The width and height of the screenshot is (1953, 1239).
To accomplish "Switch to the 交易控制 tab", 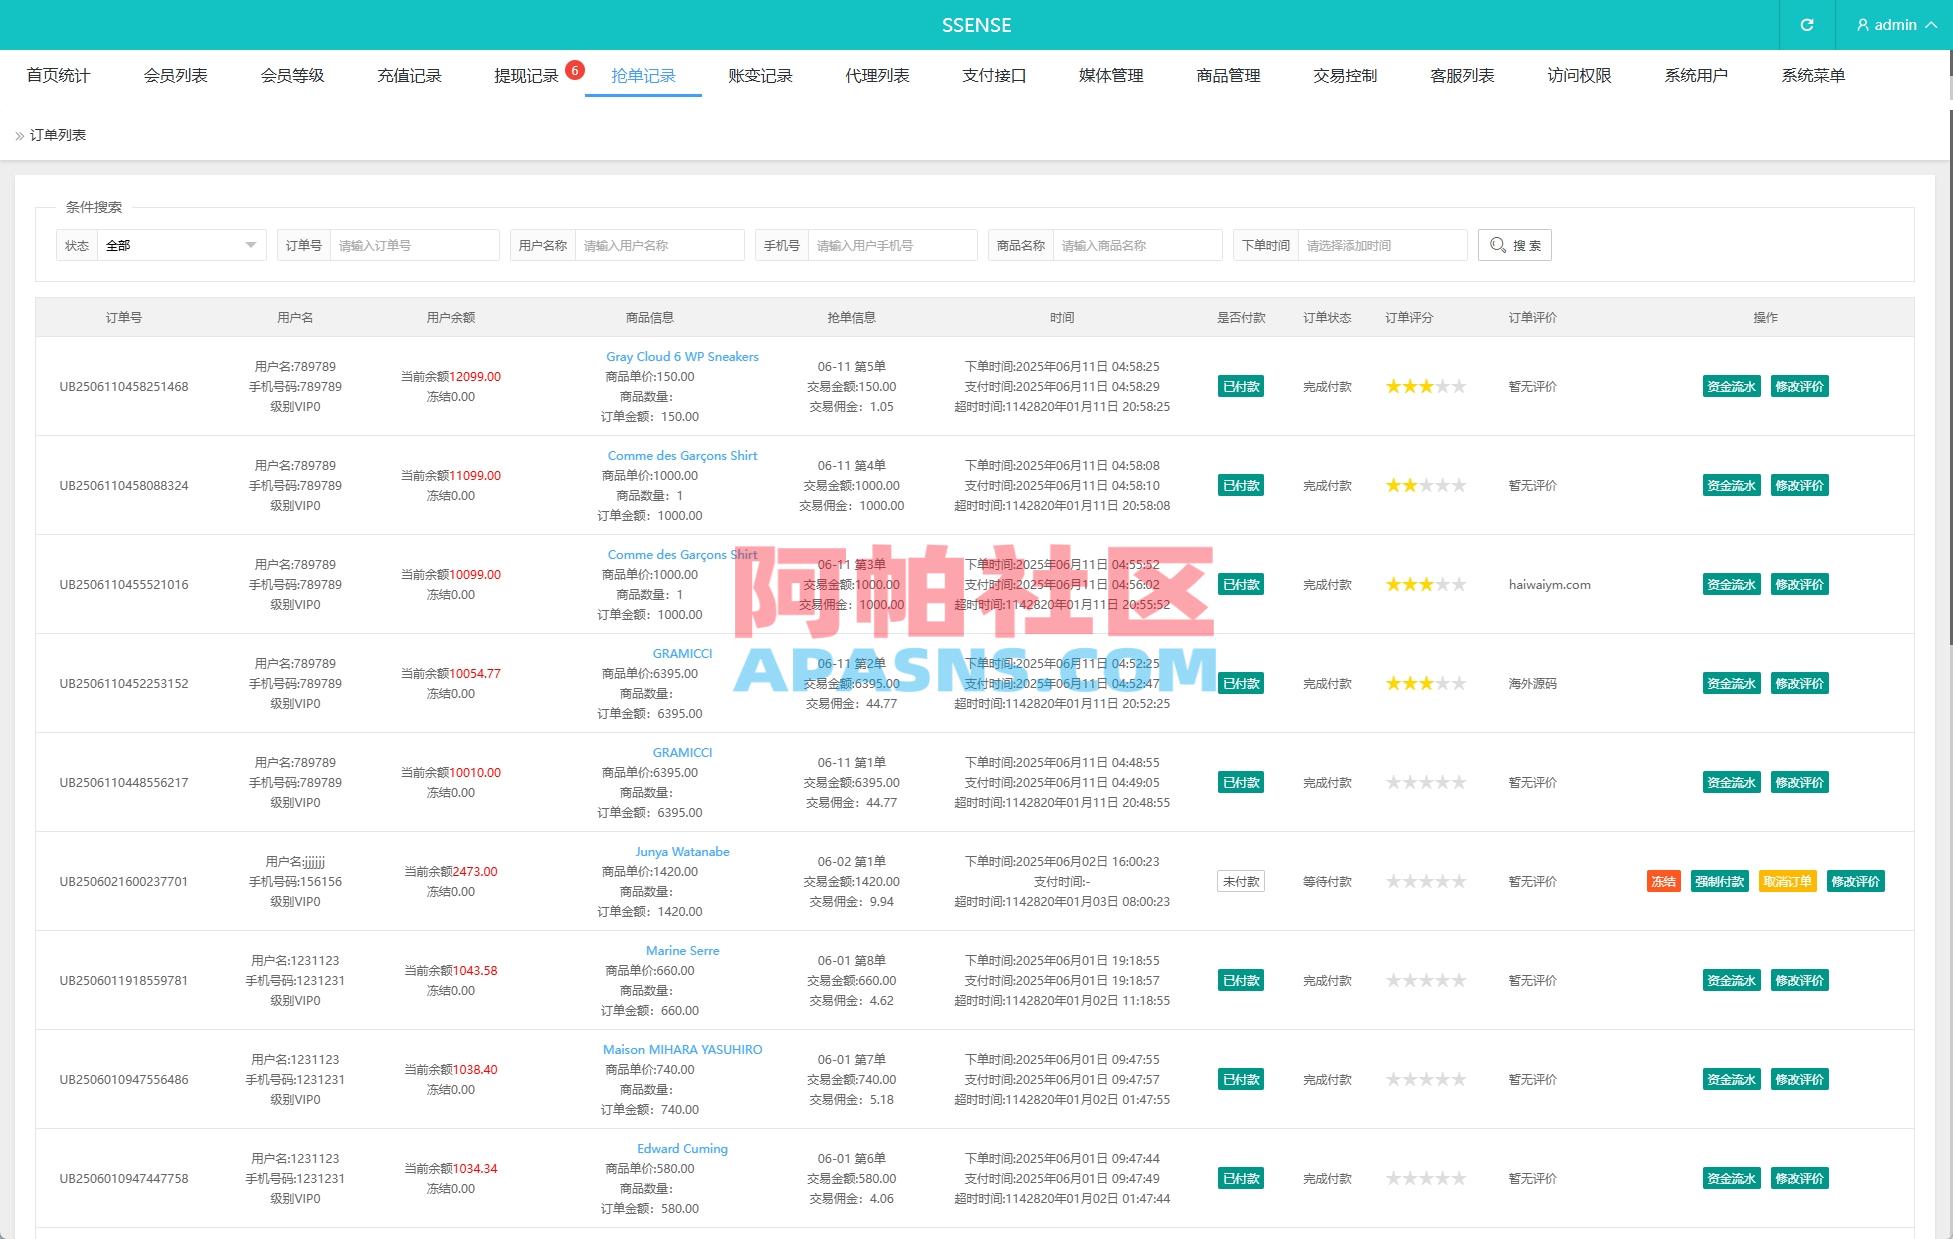I will click(x=1344, y=75).
